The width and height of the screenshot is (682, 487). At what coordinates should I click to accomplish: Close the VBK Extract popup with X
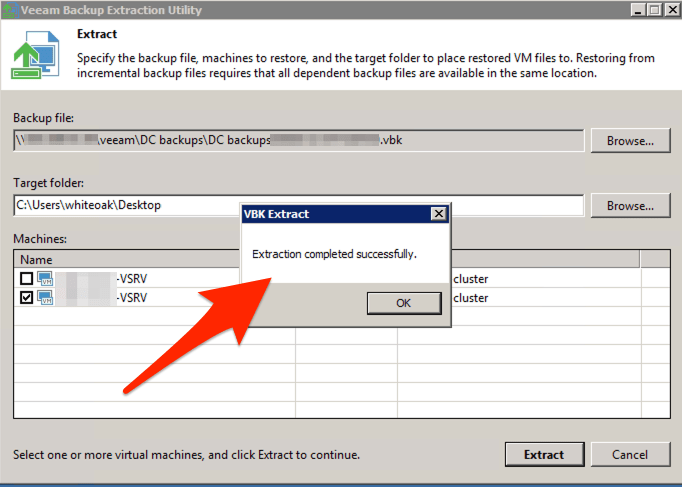pos(439,213)
